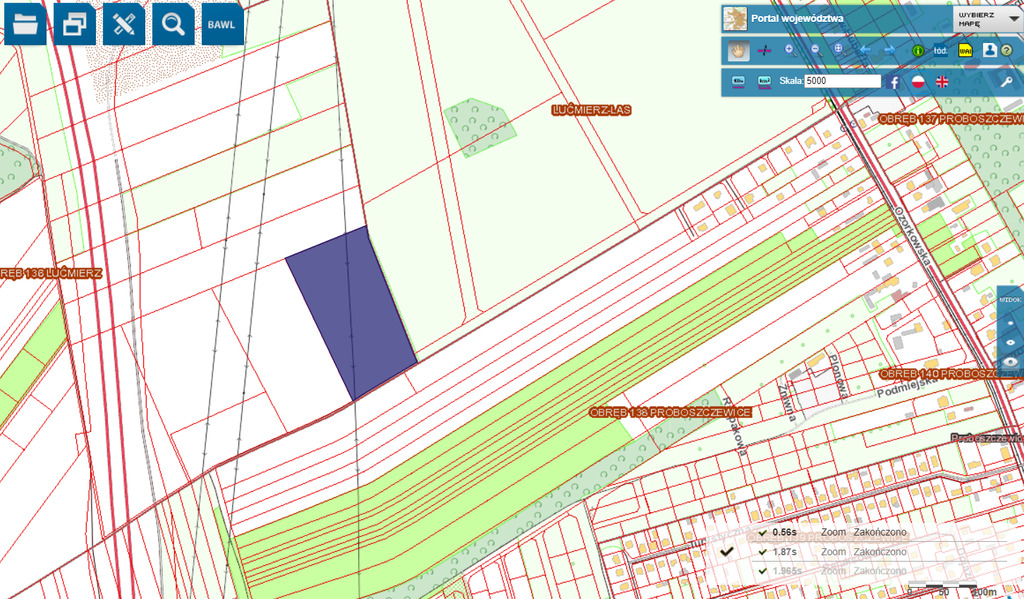Open the Facebook share link
This screenshot has width=1024, height=599.
coord(894,81)
